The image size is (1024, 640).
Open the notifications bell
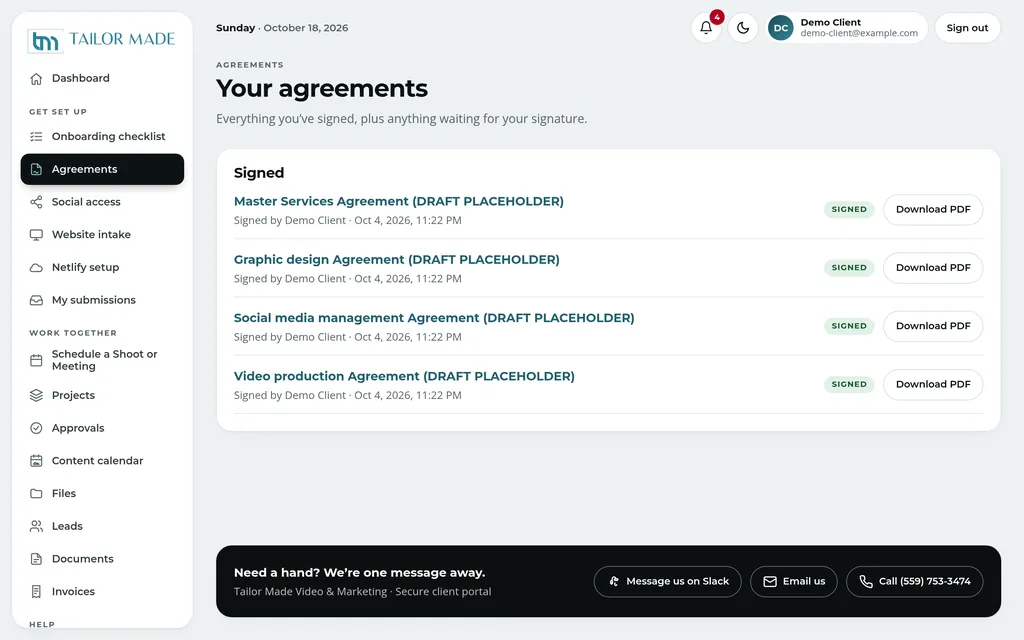point(706,28)
